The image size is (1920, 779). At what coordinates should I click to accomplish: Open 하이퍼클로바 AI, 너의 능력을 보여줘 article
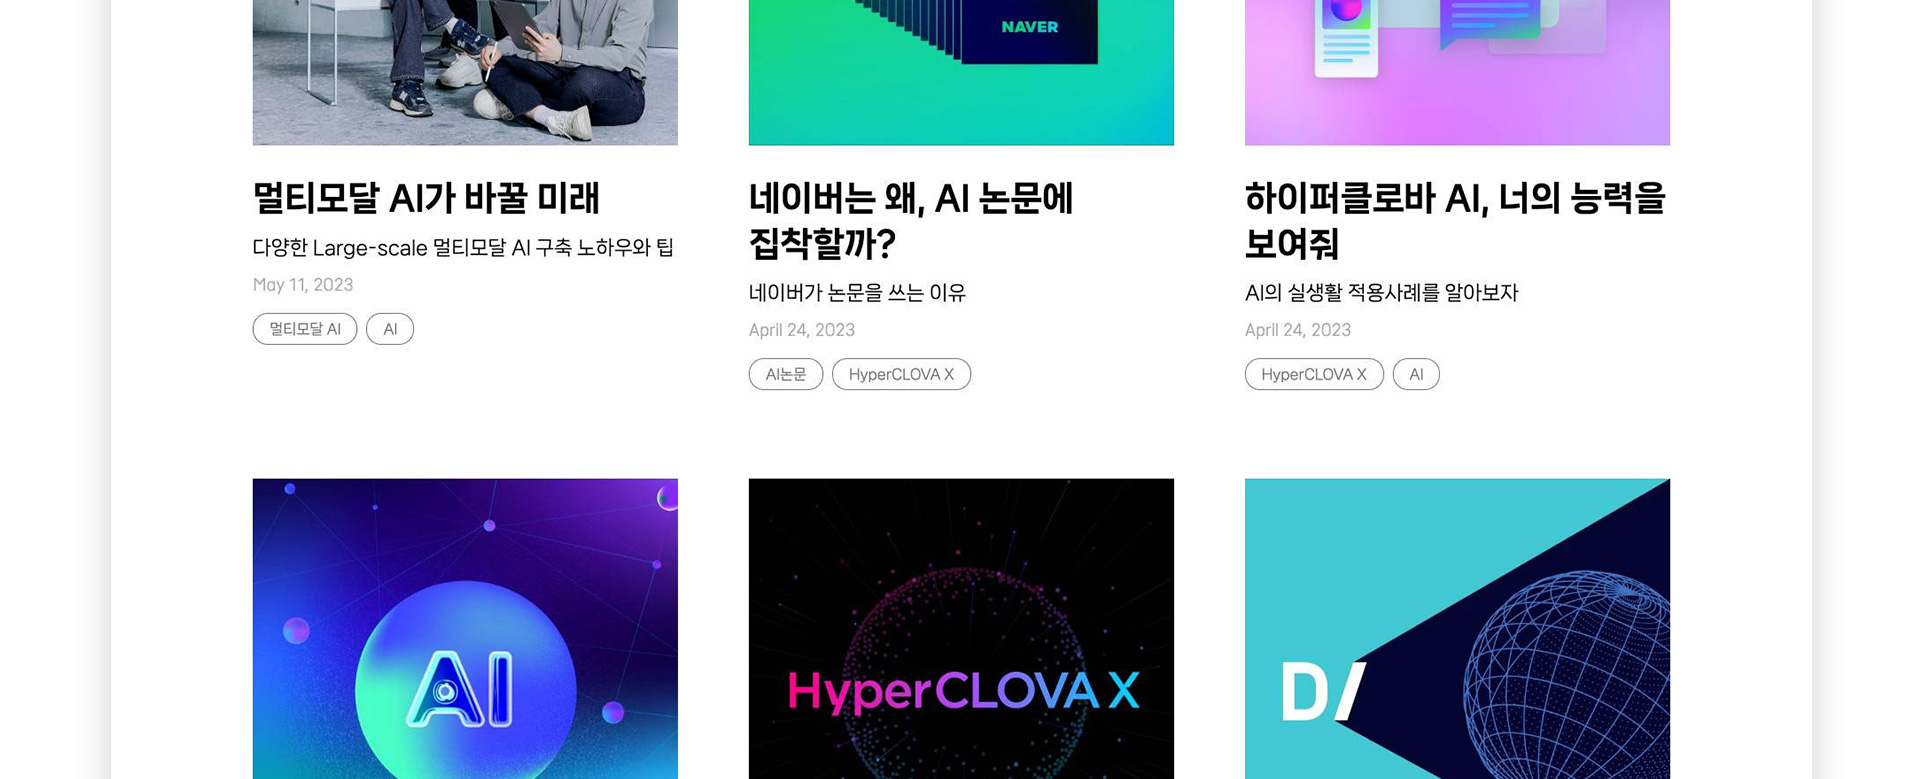pos(1455,220)
